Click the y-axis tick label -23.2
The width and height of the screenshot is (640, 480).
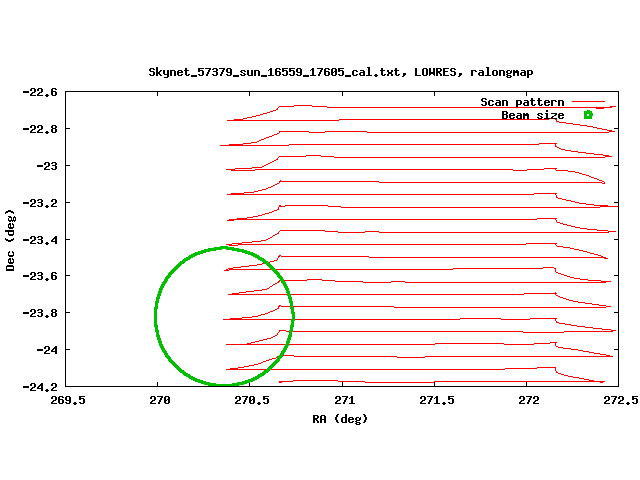click(x=40, y=203)
